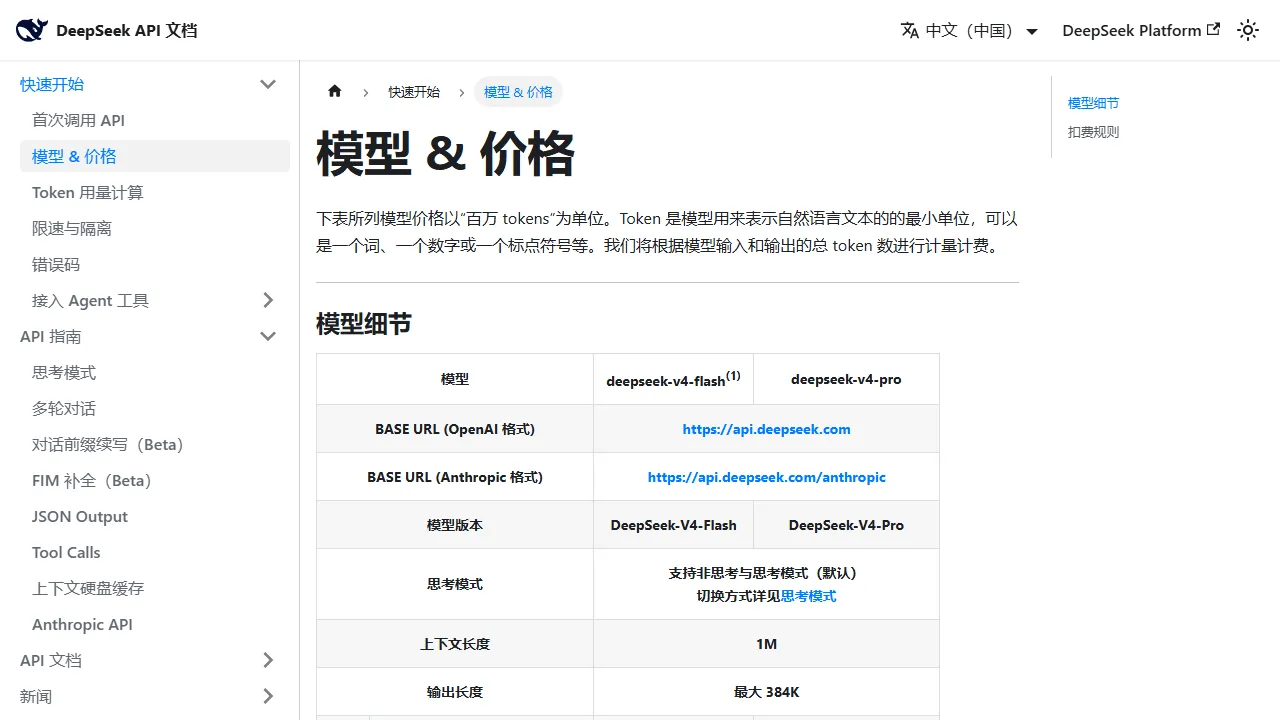The height and width of the screenshot is (720, 1280).
Task: Expand the 新闻 sidebar section
Action: (268, 696)
